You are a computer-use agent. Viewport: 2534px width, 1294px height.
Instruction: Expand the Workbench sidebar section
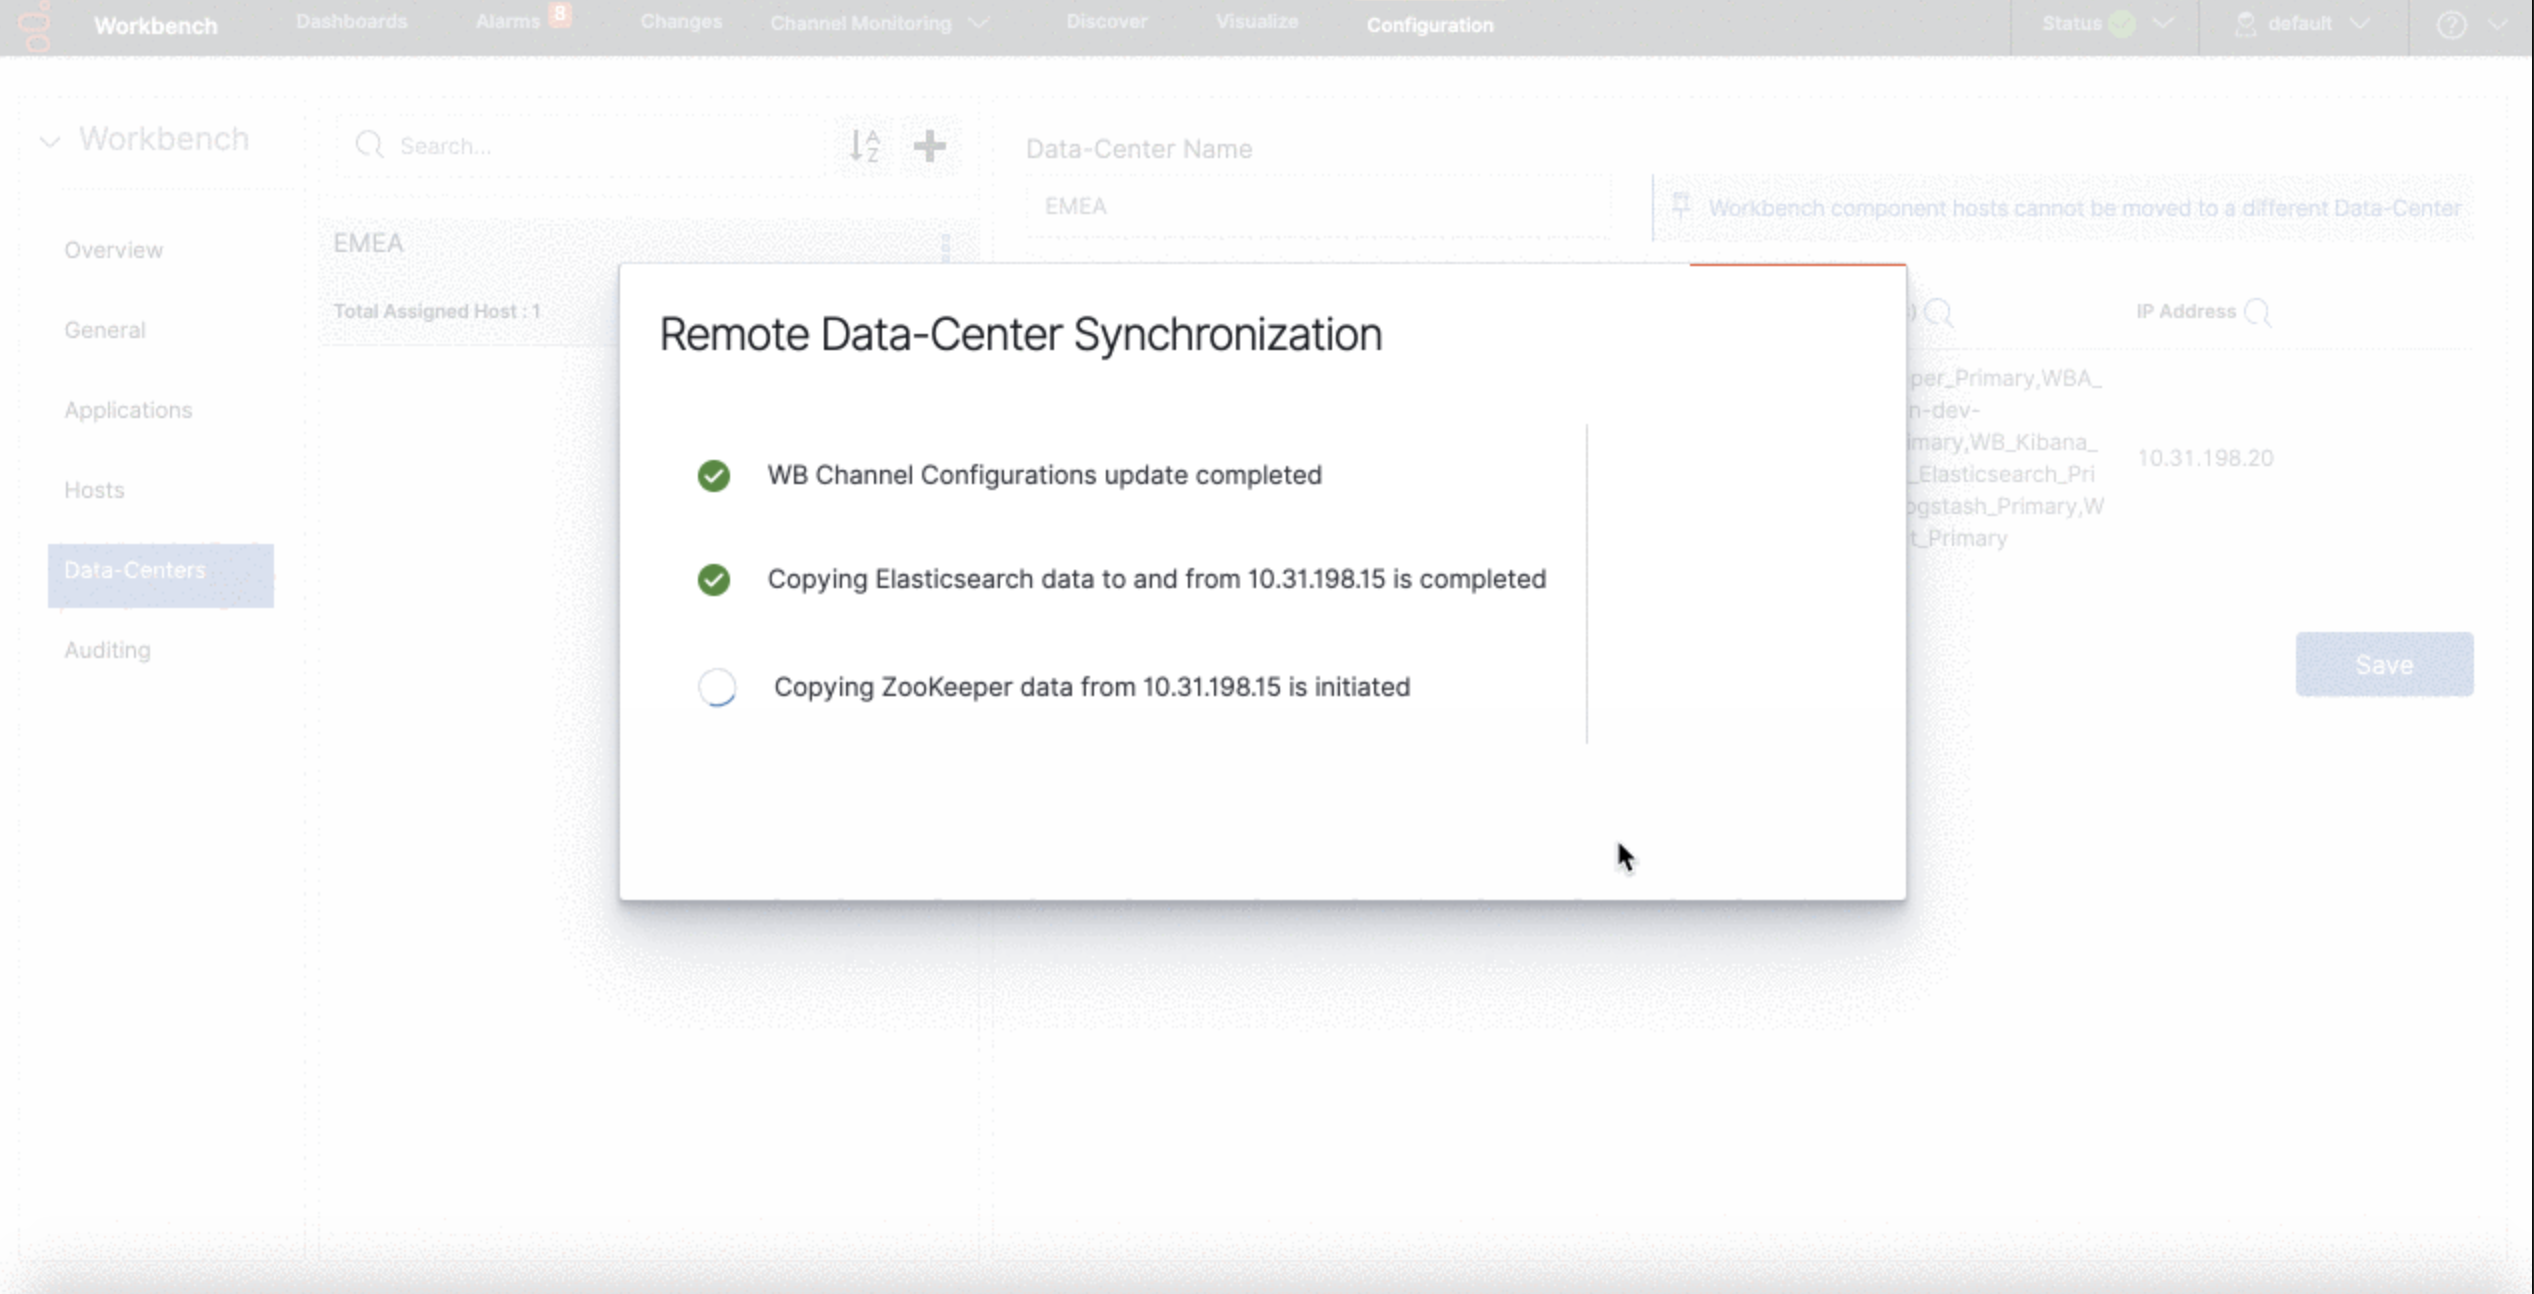pos(51,139)
